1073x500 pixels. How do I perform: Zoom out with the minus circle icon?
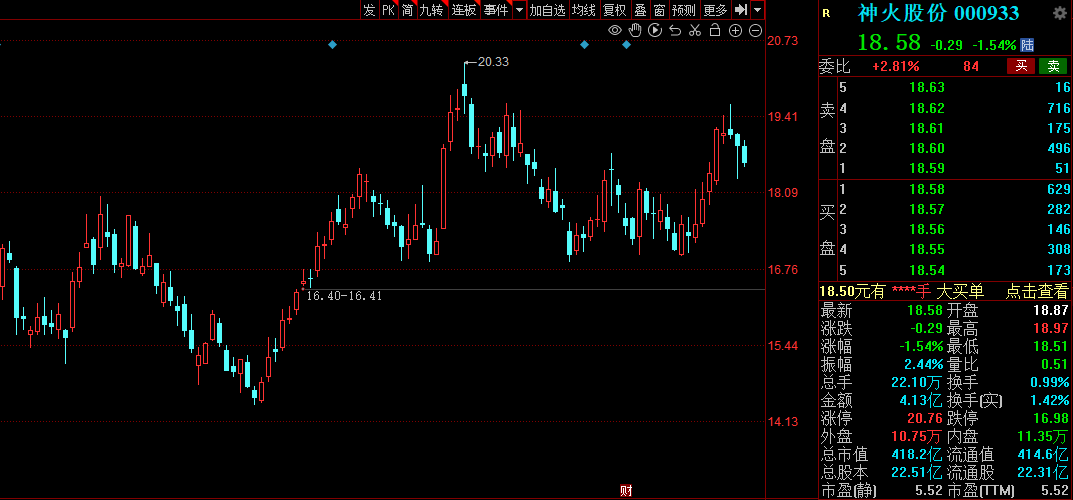pyautogui.click(x=756, y=31)
